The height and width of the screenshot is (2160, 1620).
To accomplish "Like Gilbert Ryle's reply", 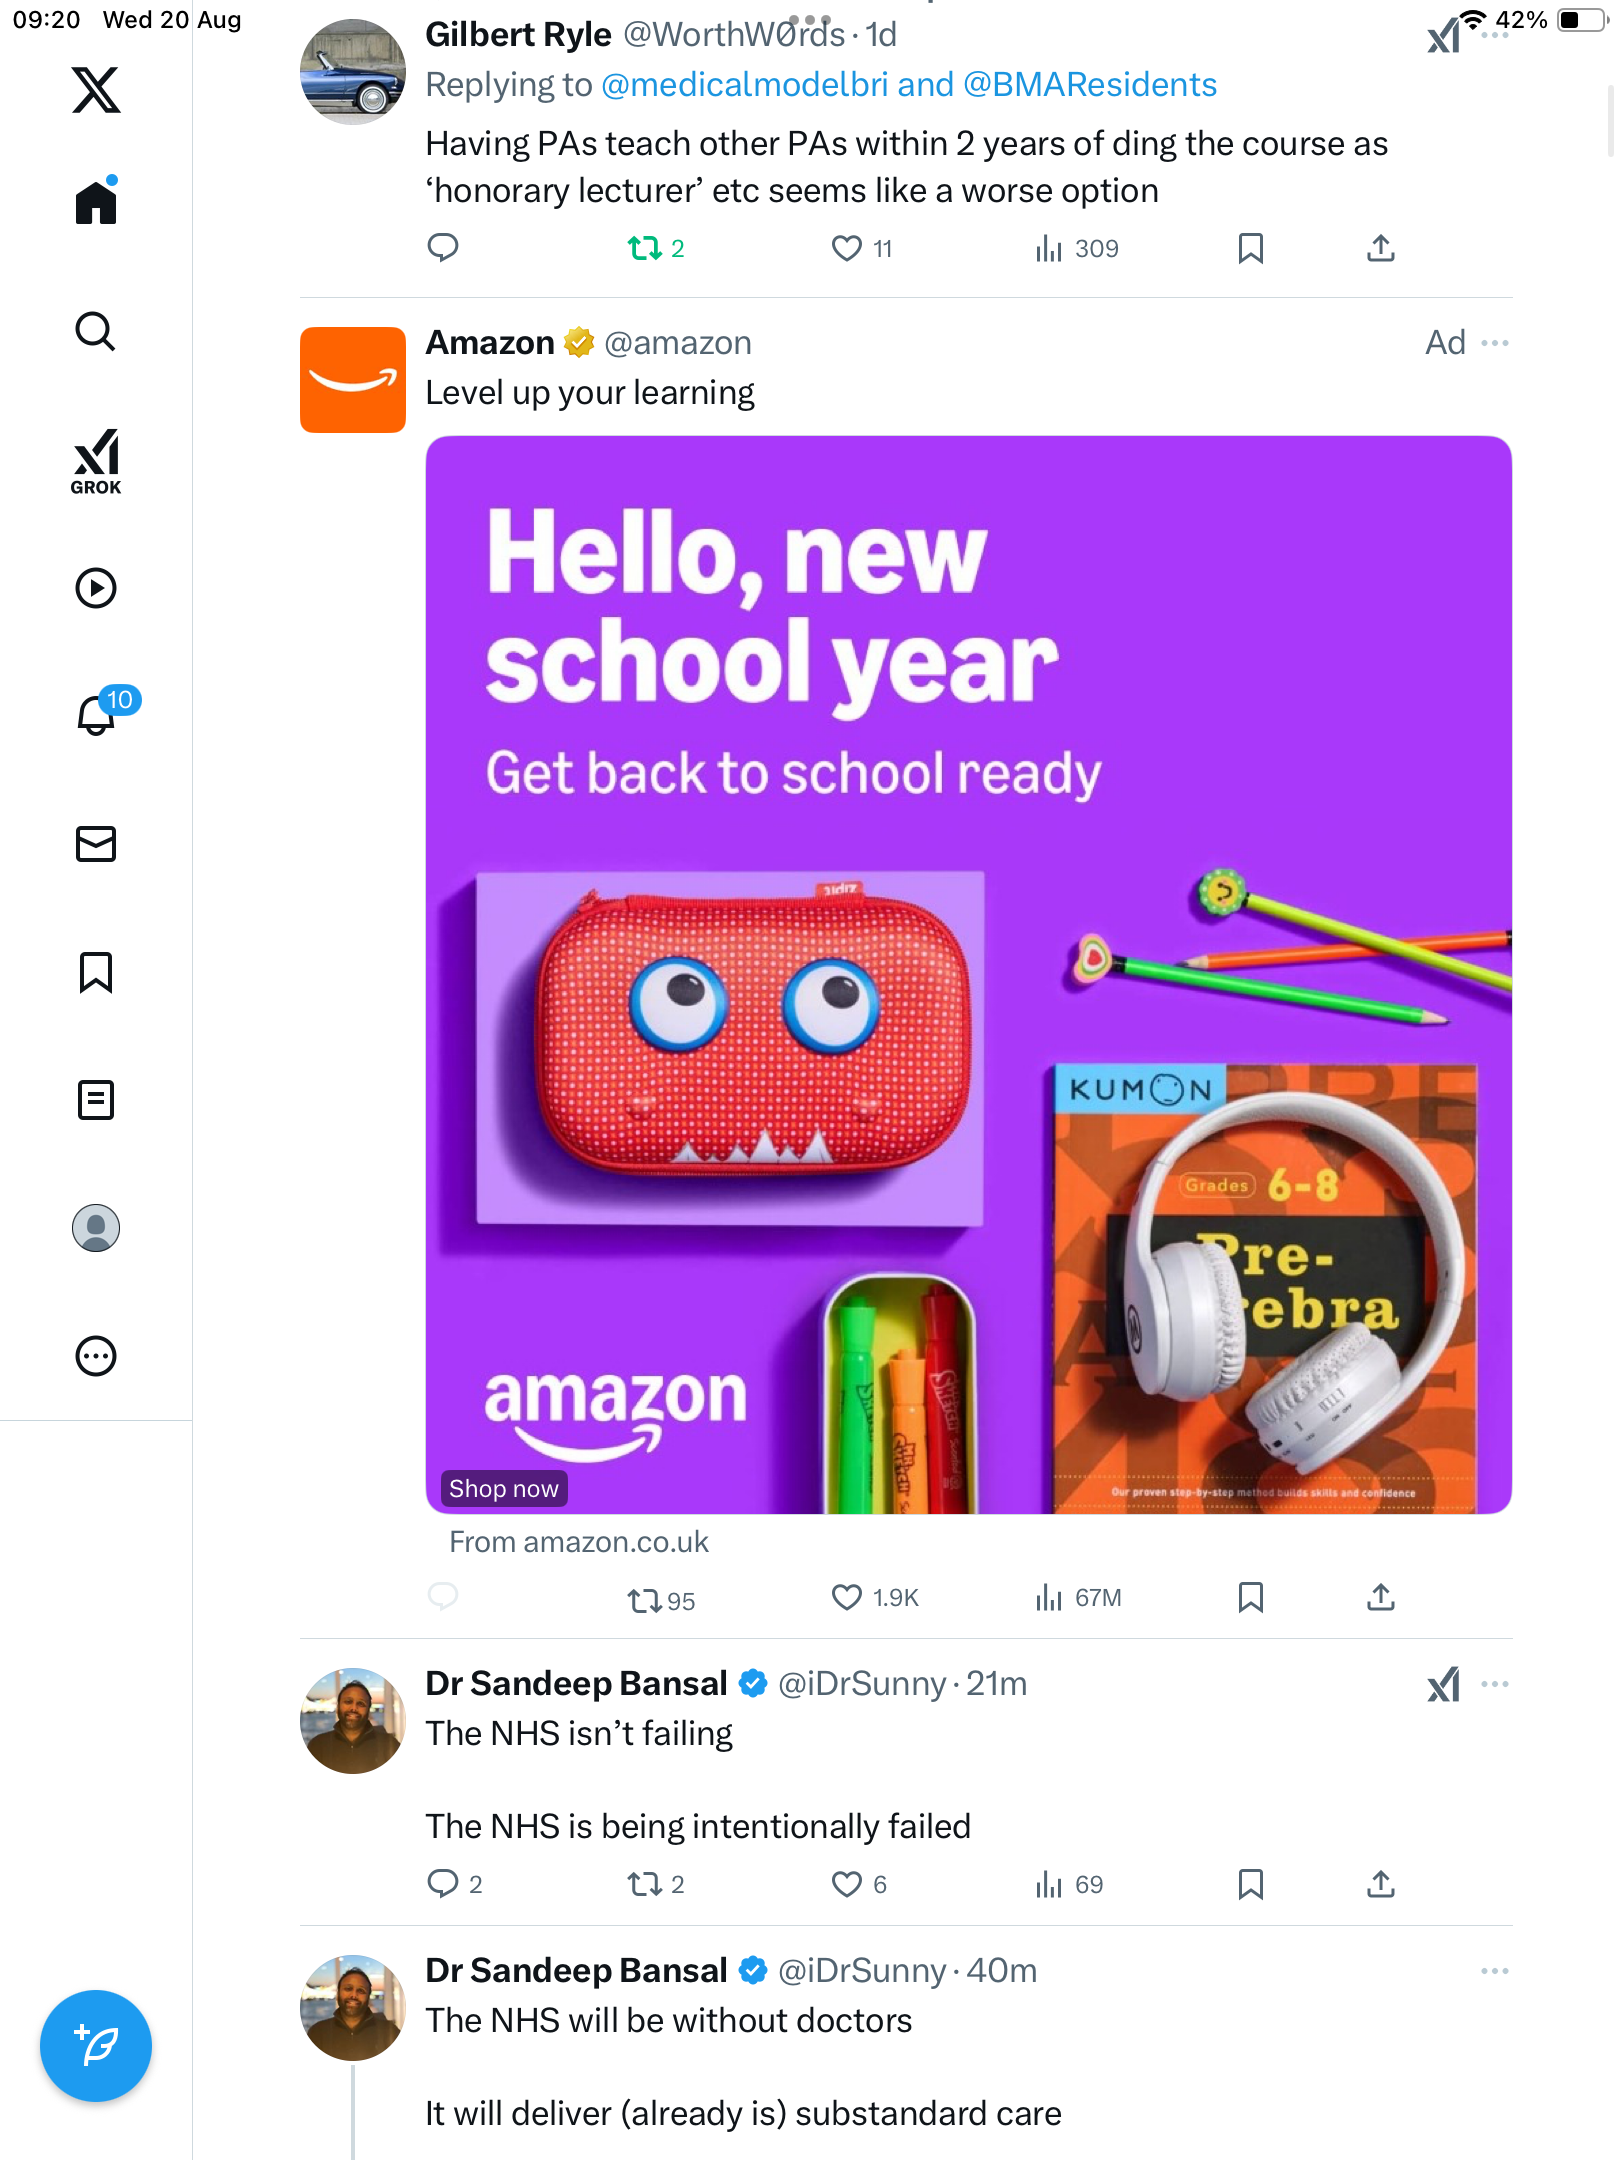I will pyautogui.click(x=847, y=248).
